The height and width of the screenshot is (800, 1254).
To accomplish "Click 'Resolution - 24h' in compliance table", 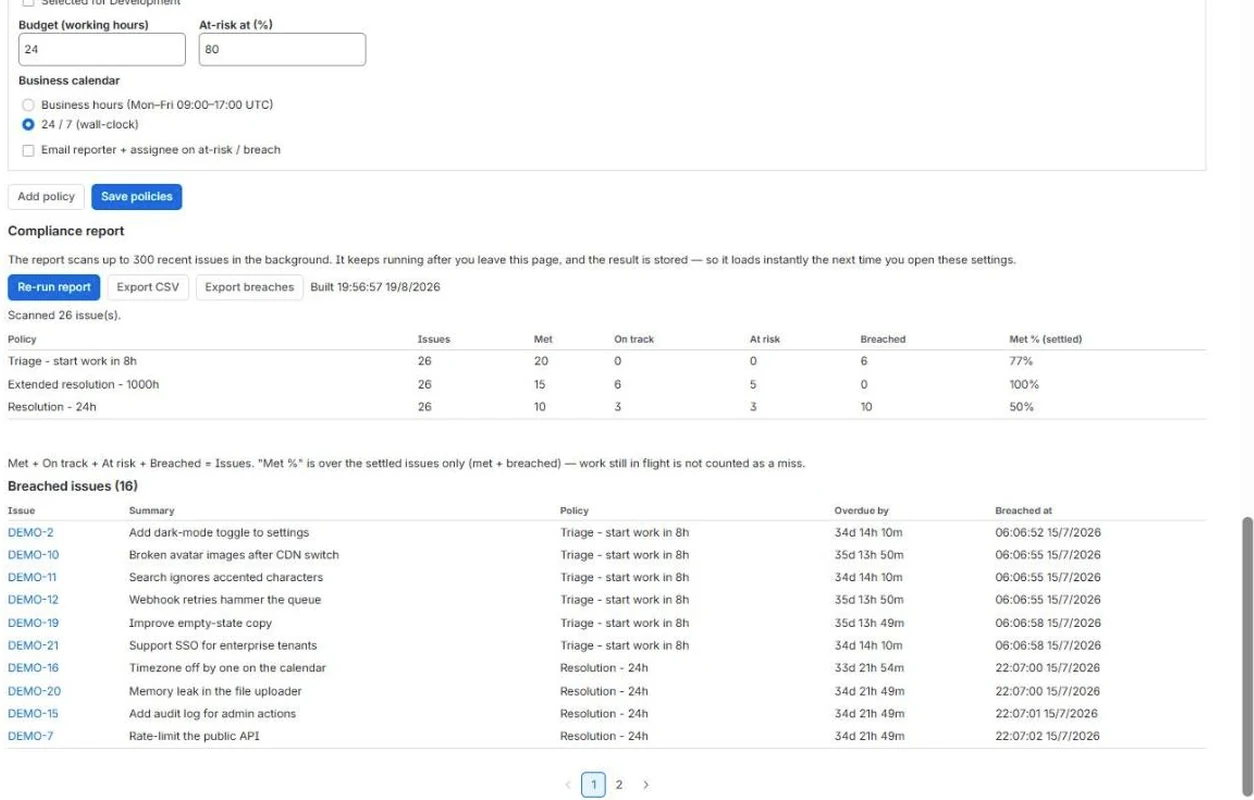I will tap(52, 407).
